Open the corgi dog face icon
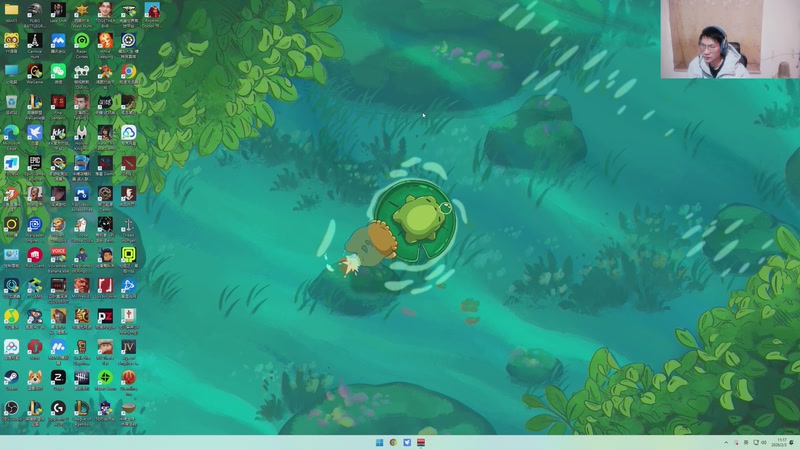This screenshot has height=450, width=800. click(x=35, y=377)
